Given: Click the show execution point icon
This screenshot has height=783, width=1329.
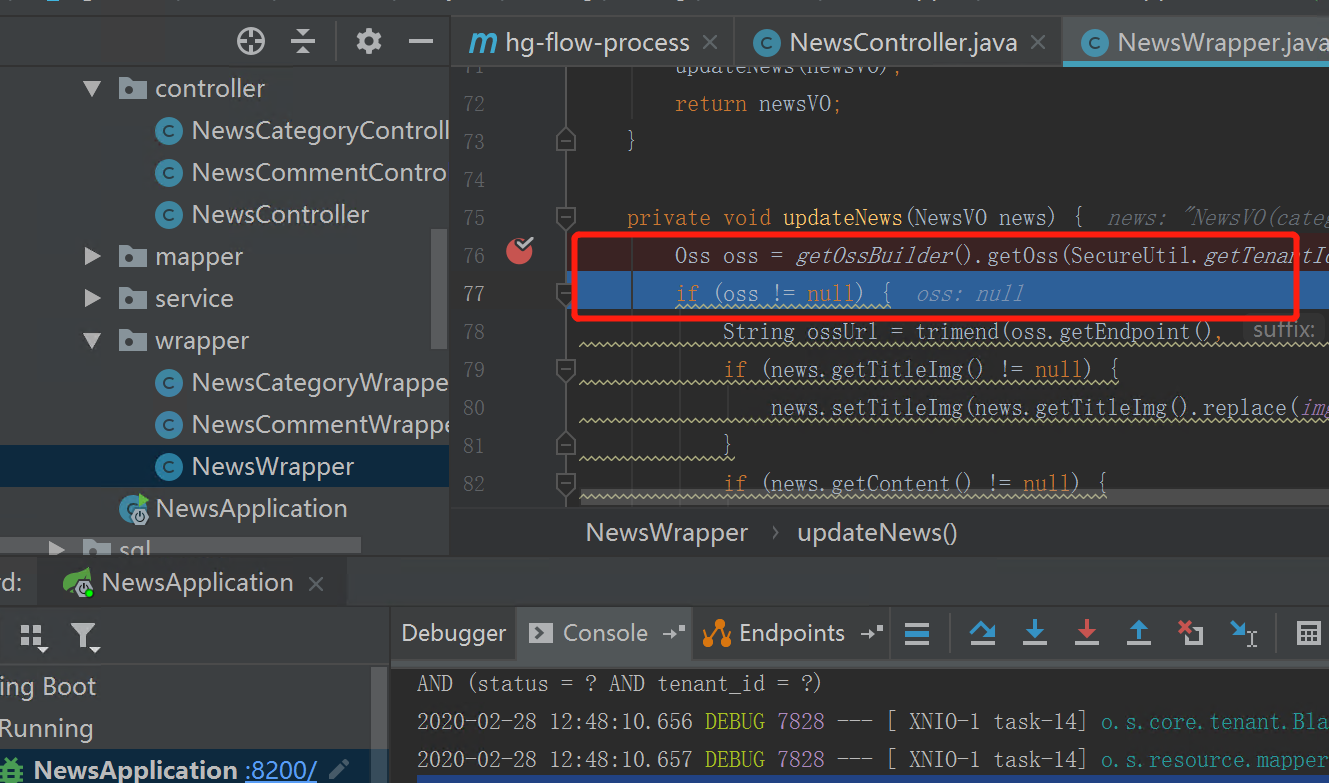Looking at the screenshot, I should pyautogui.click(x=917, y=632).
